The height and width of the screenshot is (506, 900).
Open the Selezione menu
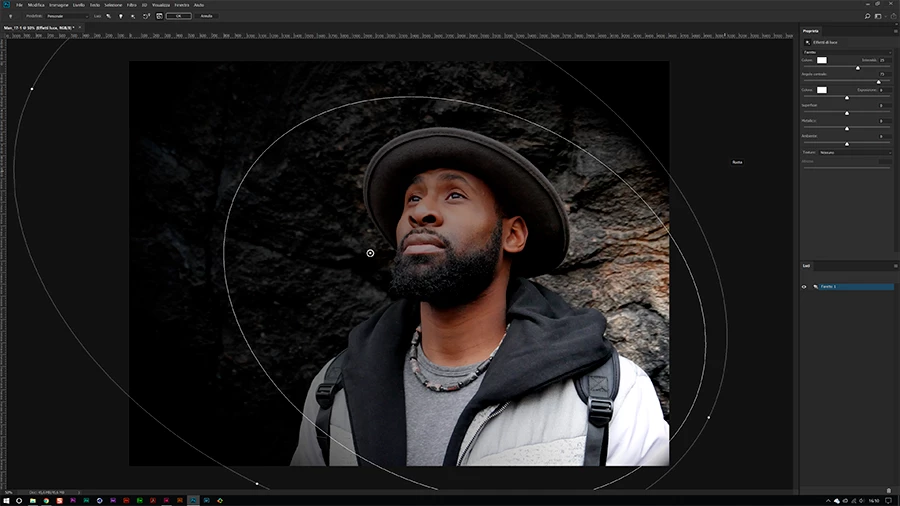[x=113, y=5]
